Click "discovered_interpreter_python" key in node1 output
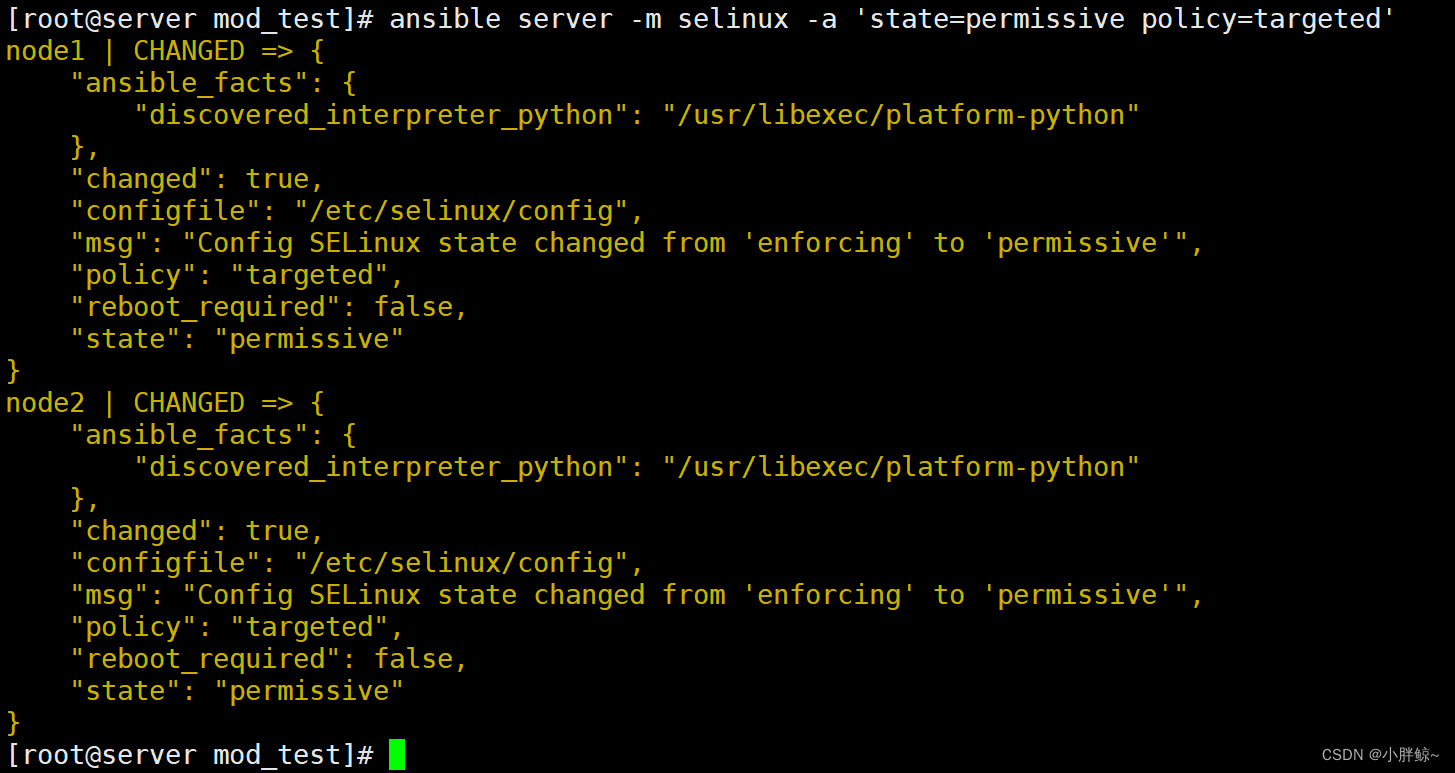 coord(381,115)
